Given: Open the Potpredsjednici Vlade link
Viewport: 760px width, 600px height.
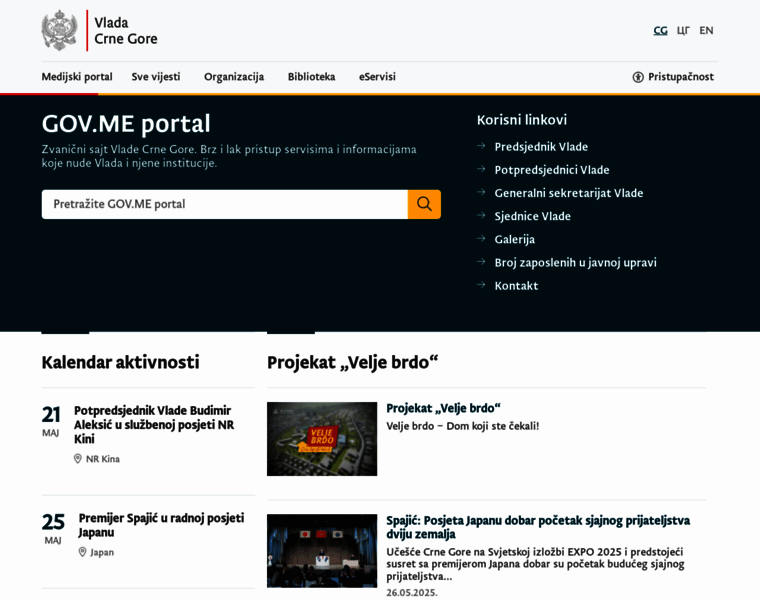Looking at the screenshot, I should [x=552, y=170].
